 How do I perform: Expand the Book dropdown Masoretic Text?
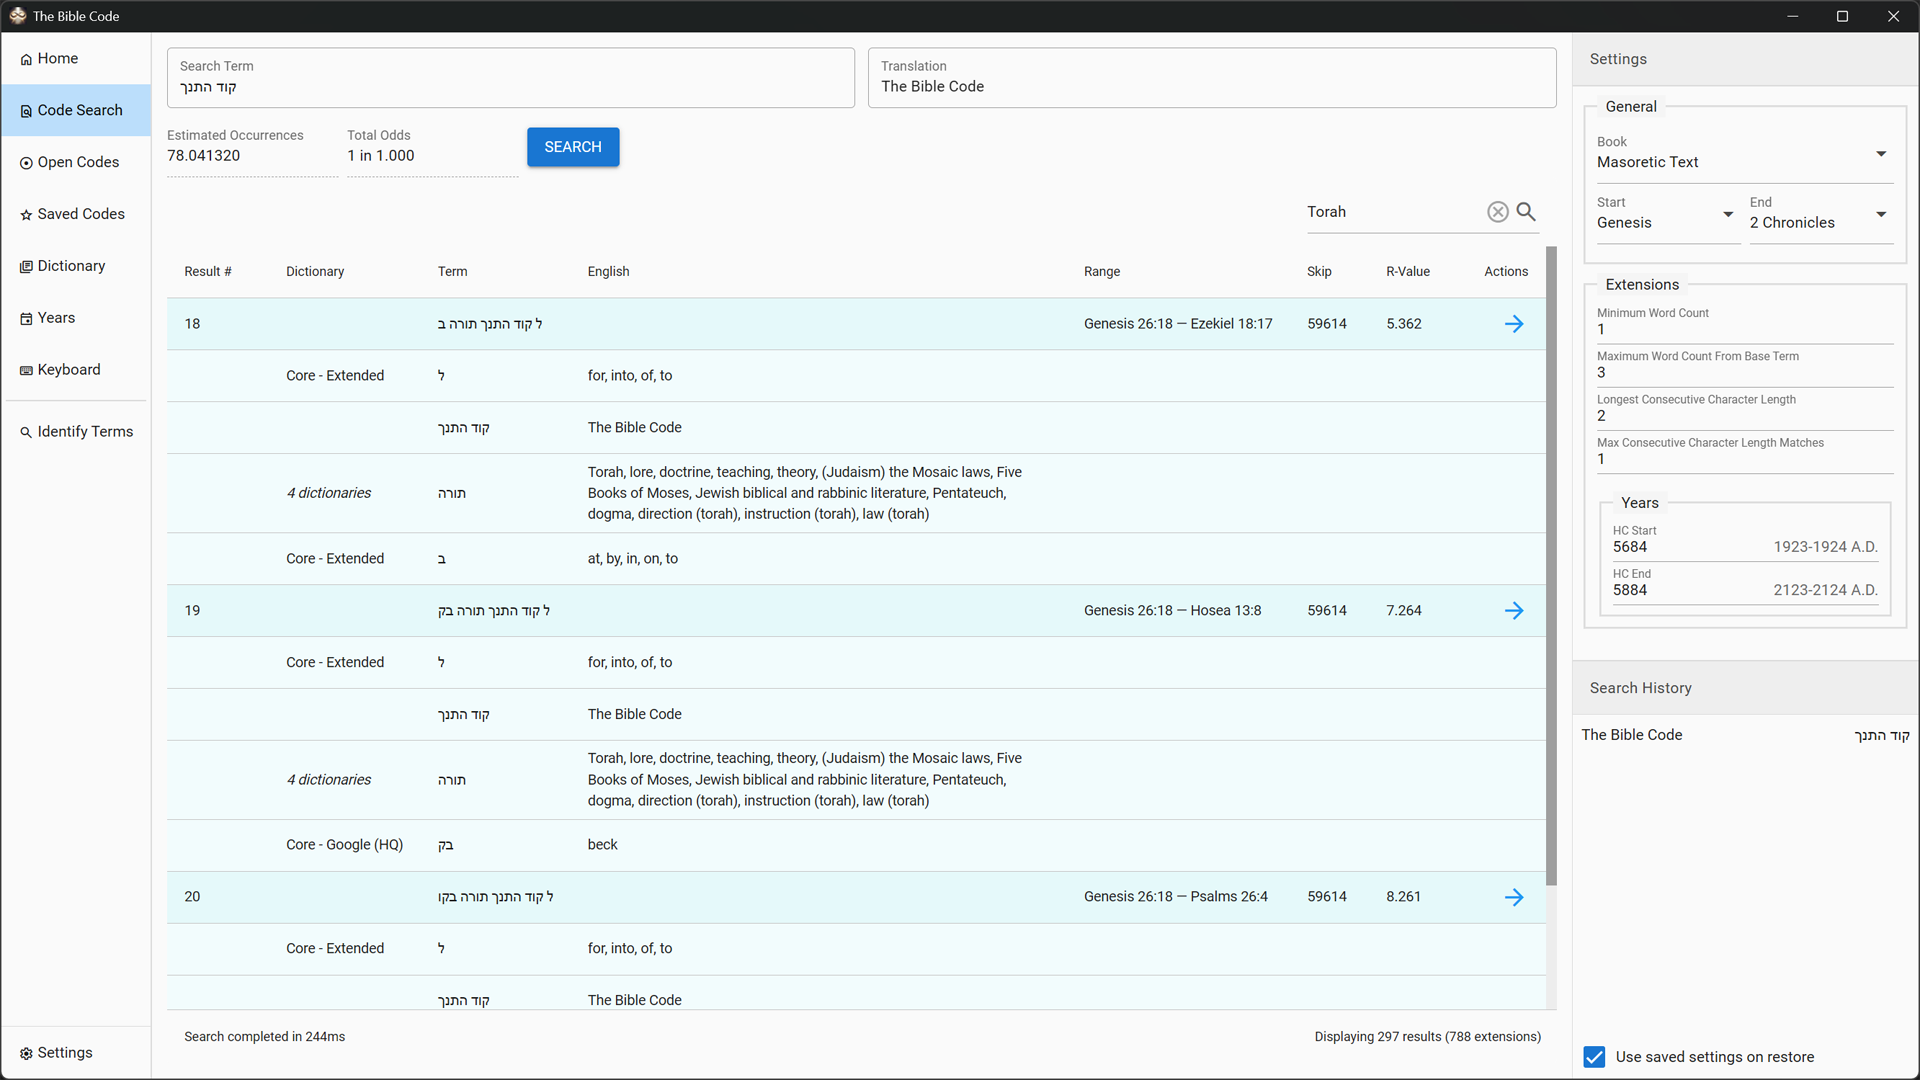pyautogui.click(x=1744, y=161)
